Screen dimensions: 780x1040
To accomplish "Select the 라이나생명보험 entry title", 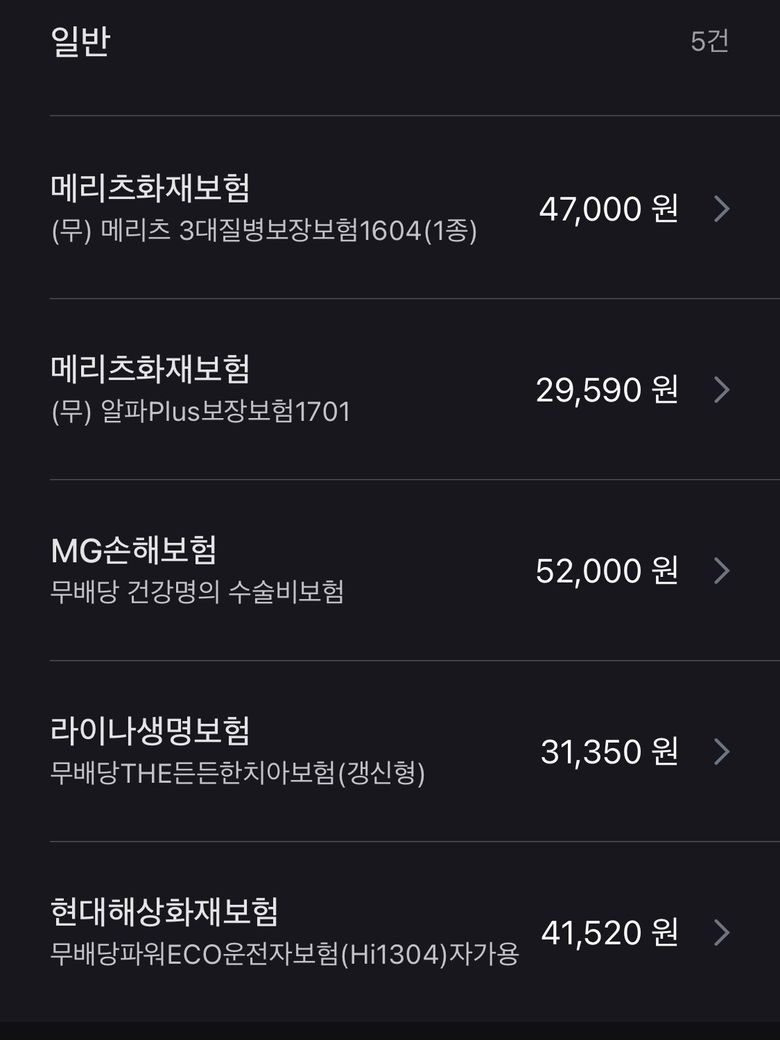I will pos(150,731).
